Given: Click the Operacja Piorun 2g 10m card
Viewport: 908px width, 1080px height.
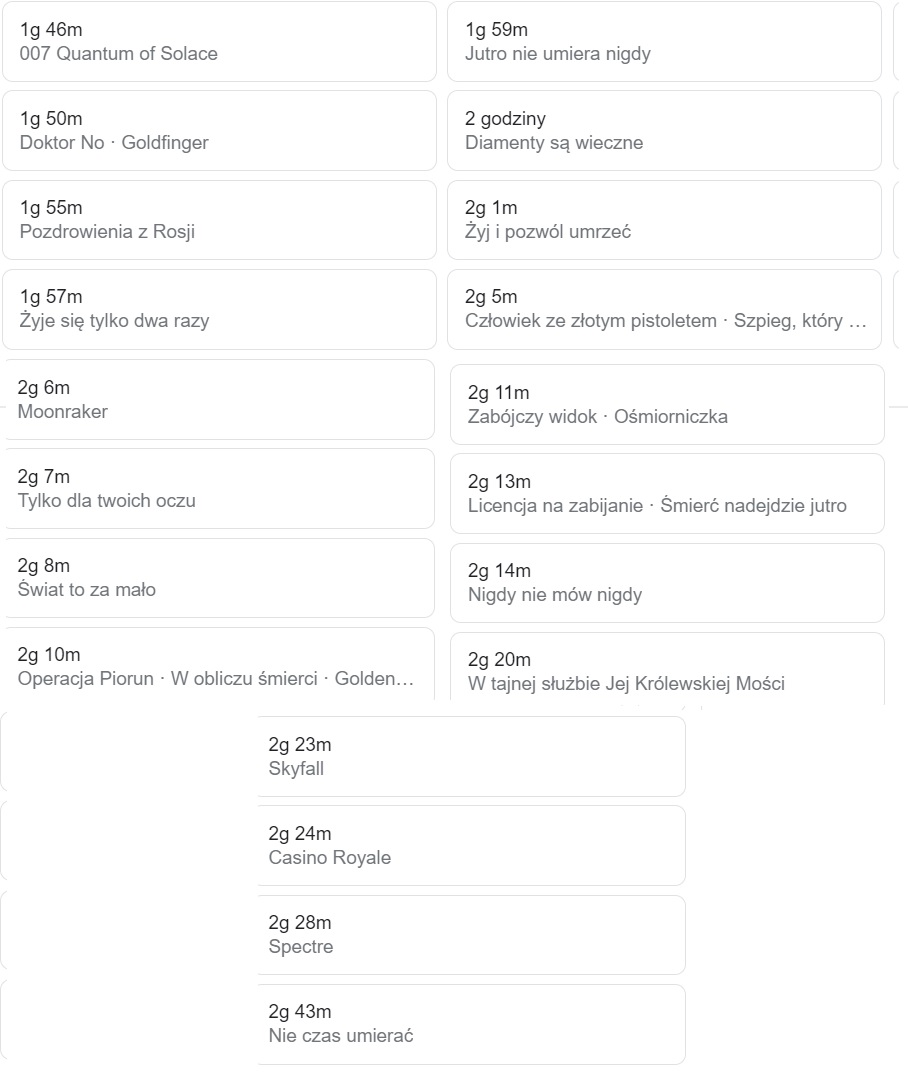Looking at the screenshot, I should [x=219, y=665].
